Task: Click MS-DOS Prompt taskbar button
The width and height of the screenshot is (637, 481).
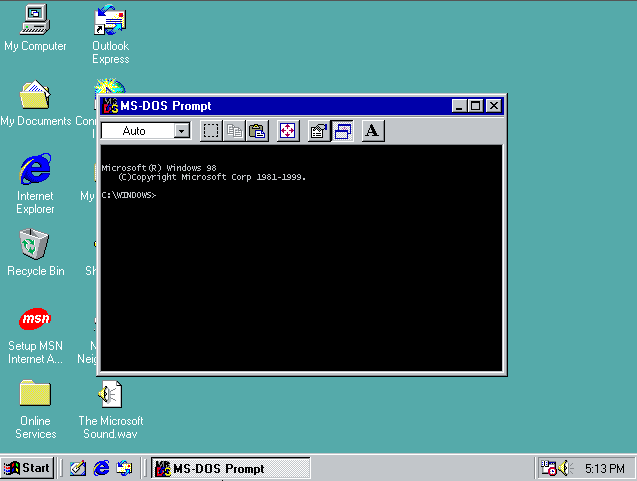Action: (230, 468)
